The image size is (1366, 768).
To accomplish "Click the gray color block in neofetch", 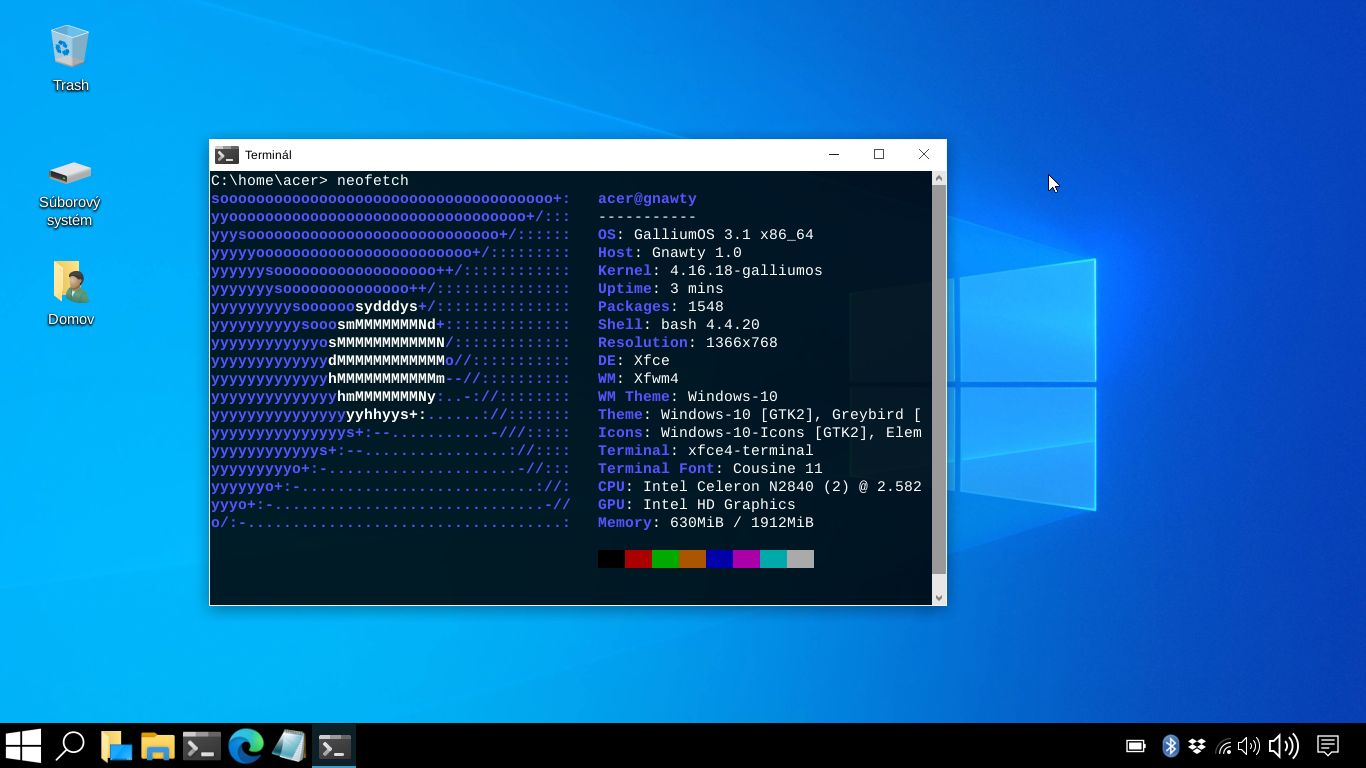I will coord(800,559).
